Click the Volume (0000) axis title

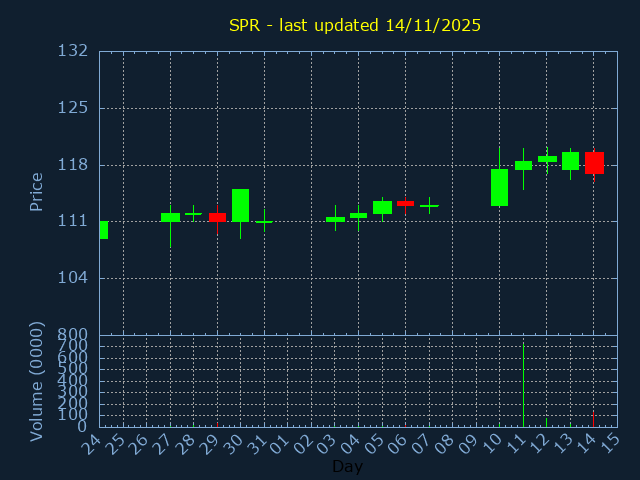pyautogui.click(x=37, y=381)
